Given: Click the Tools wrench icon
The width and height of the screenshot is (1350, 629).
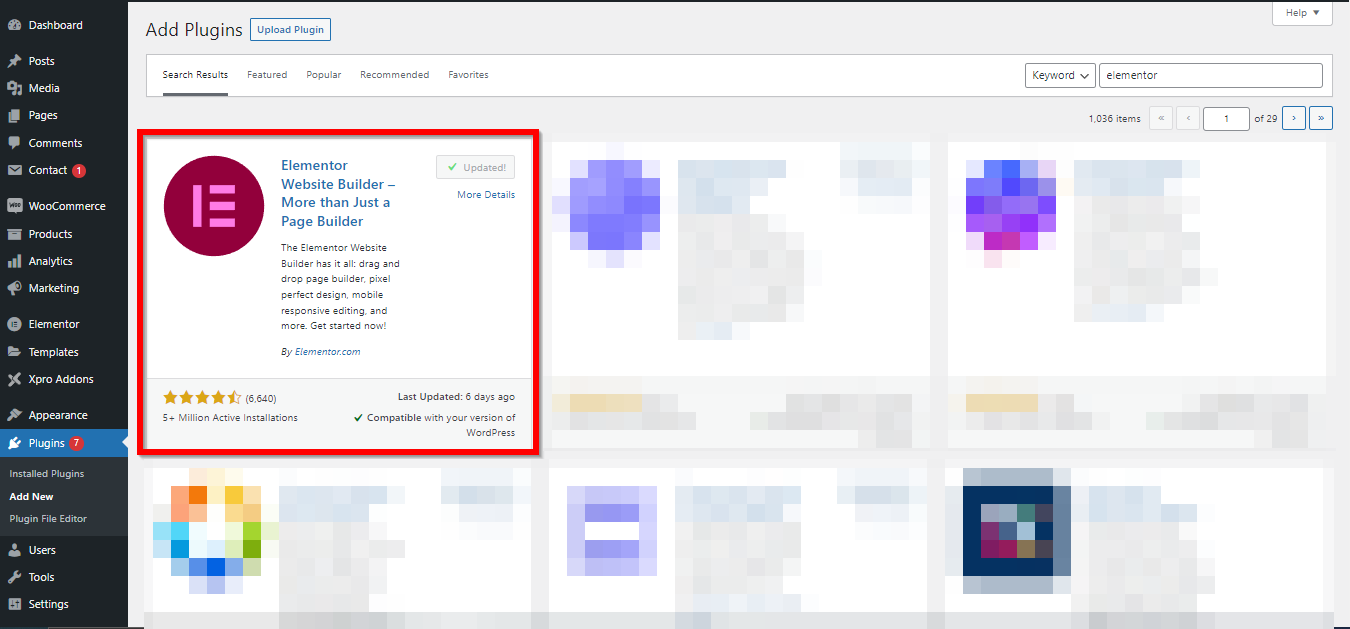Looking at the screenshot, I should pyautogui.click(x=15, y=577).
